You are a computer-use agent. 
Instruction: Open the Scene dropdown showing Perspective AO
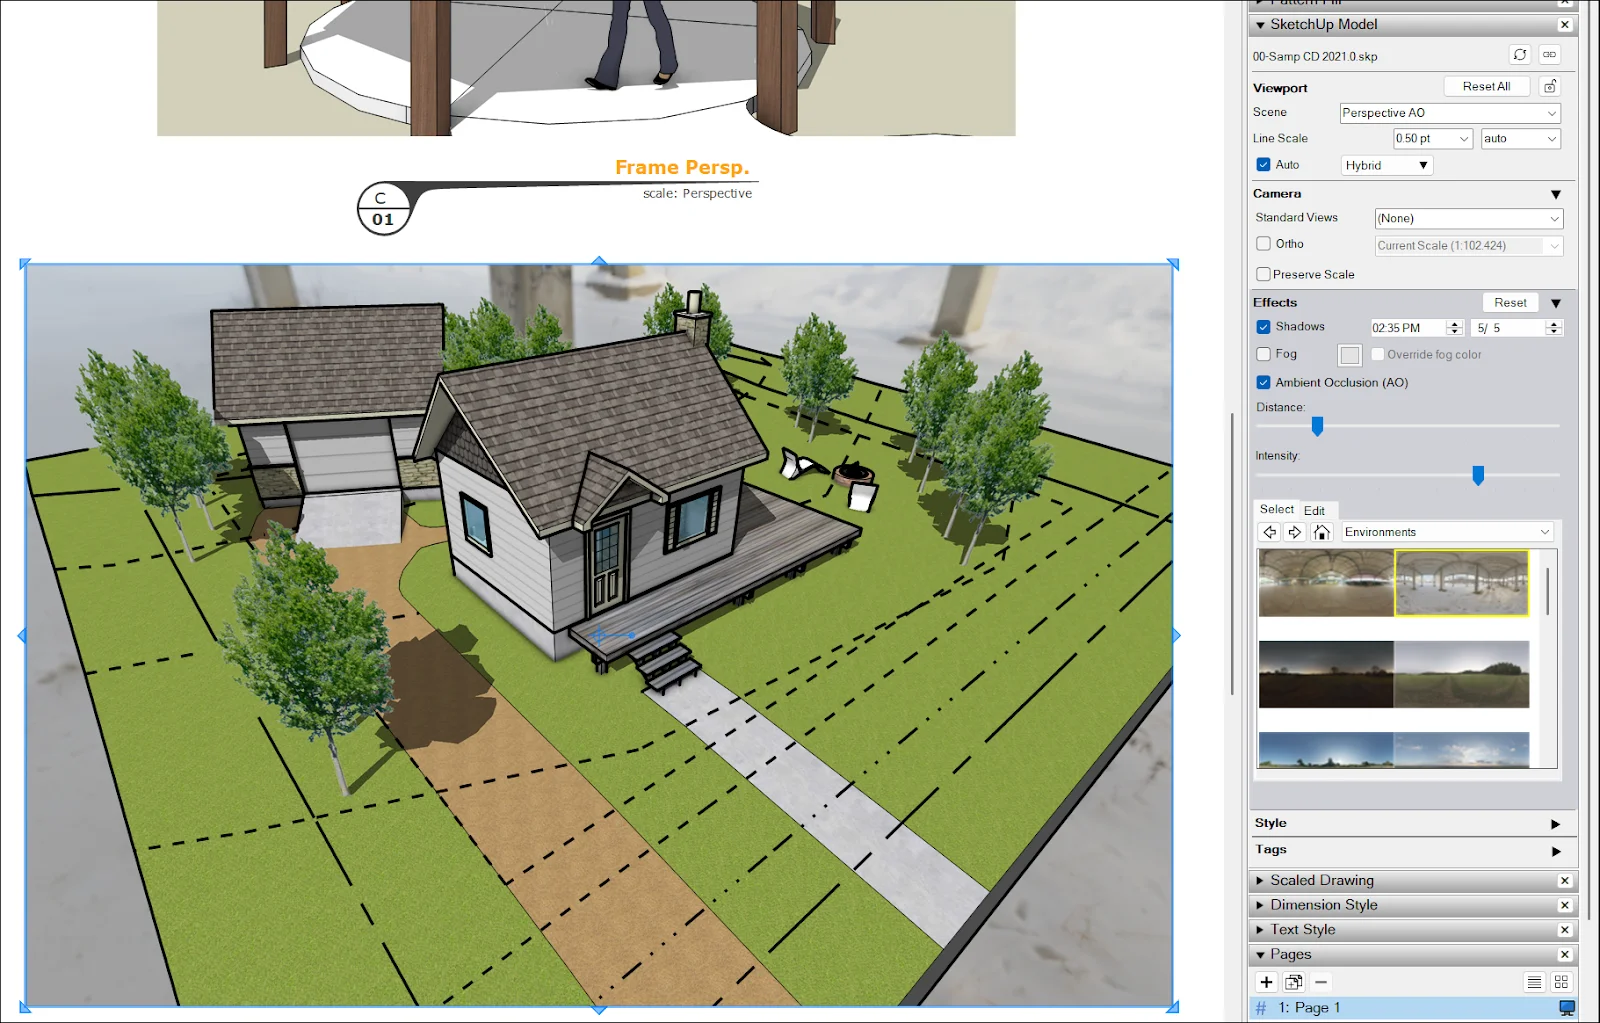pyautogui.click(x=1449, y=113)
